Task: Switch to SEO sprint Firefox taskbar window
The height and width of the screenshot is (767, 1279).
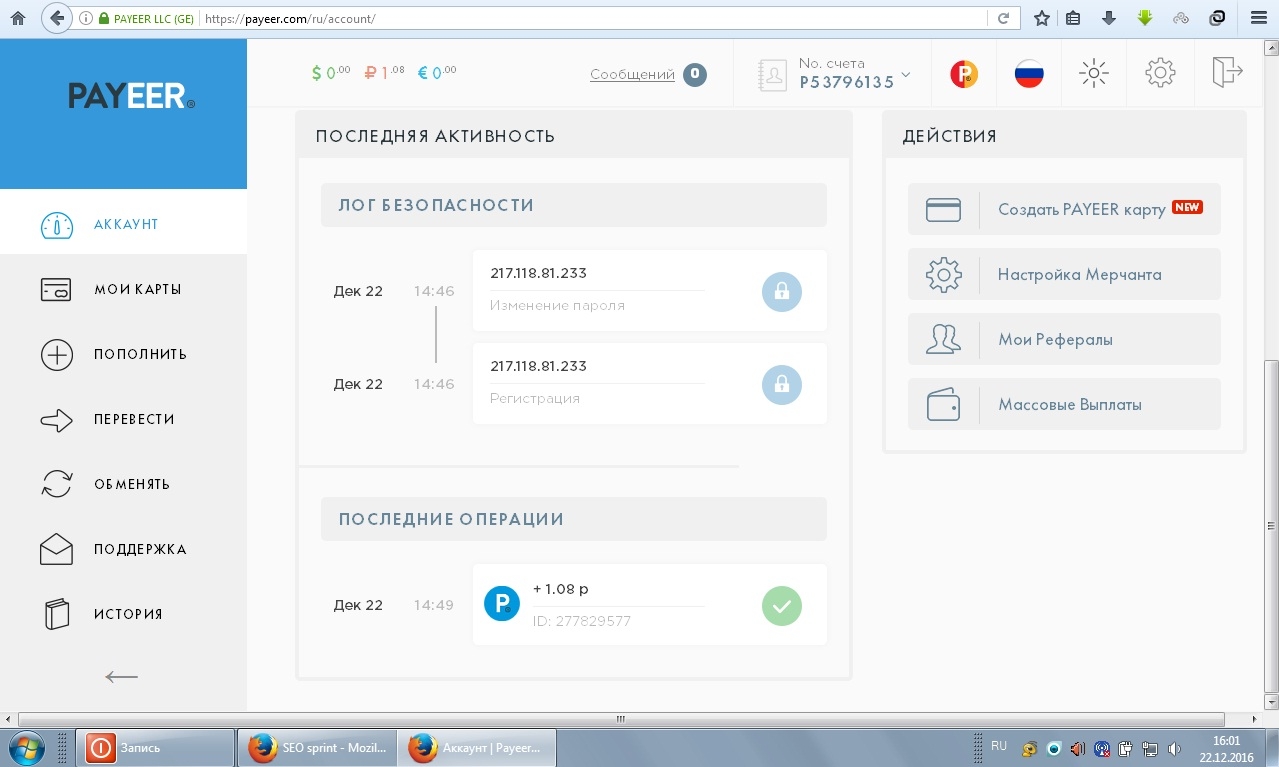Action: [317, 747]
